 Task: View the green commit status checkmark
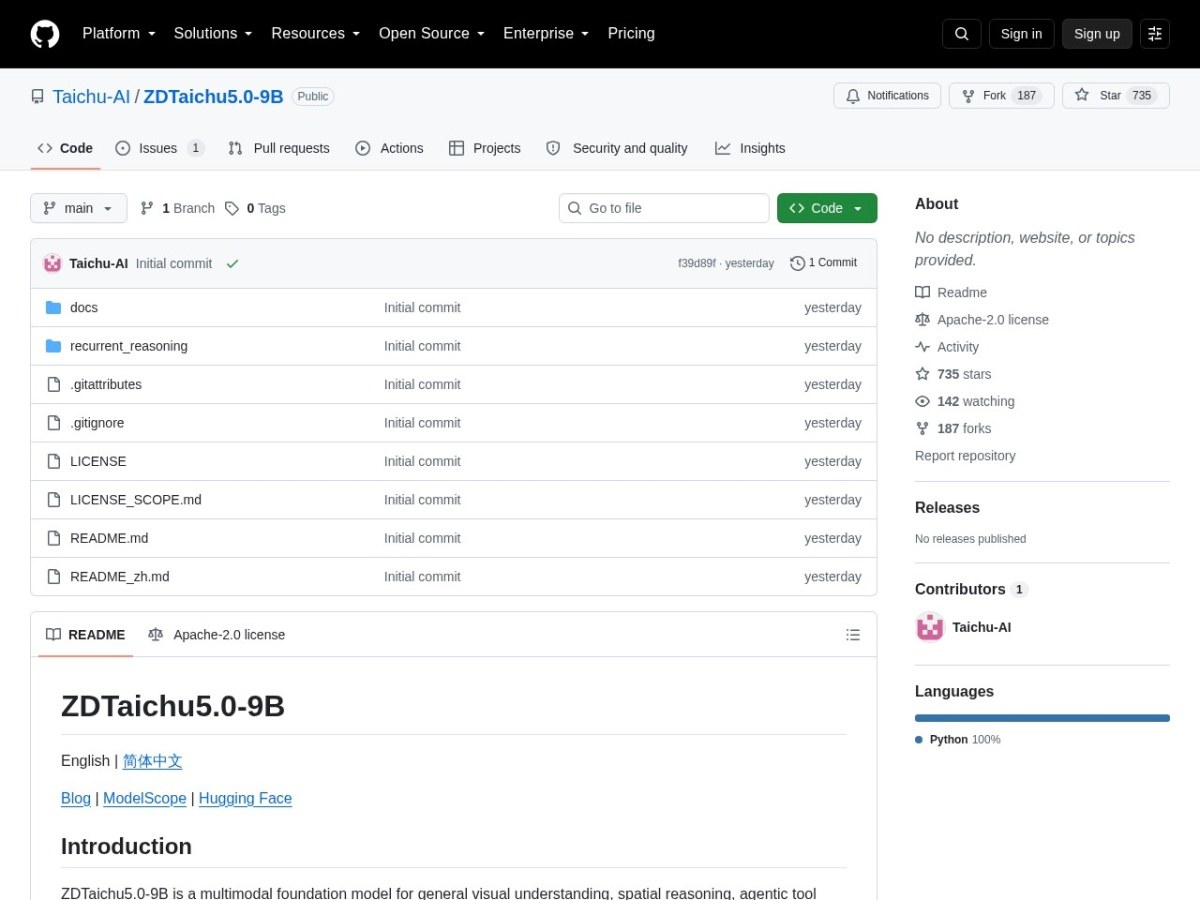click(232, 264)
